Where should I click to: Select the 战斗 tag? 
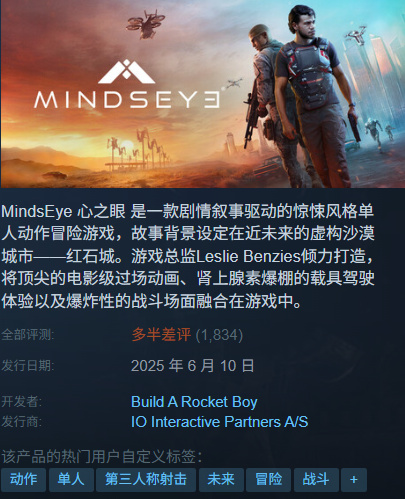point(316,480)
